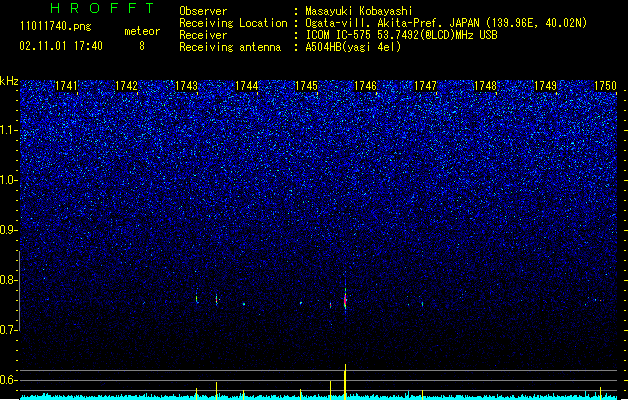Click the 'Receiving Location' label
This screenshot has width=629, height=400.
233,23
